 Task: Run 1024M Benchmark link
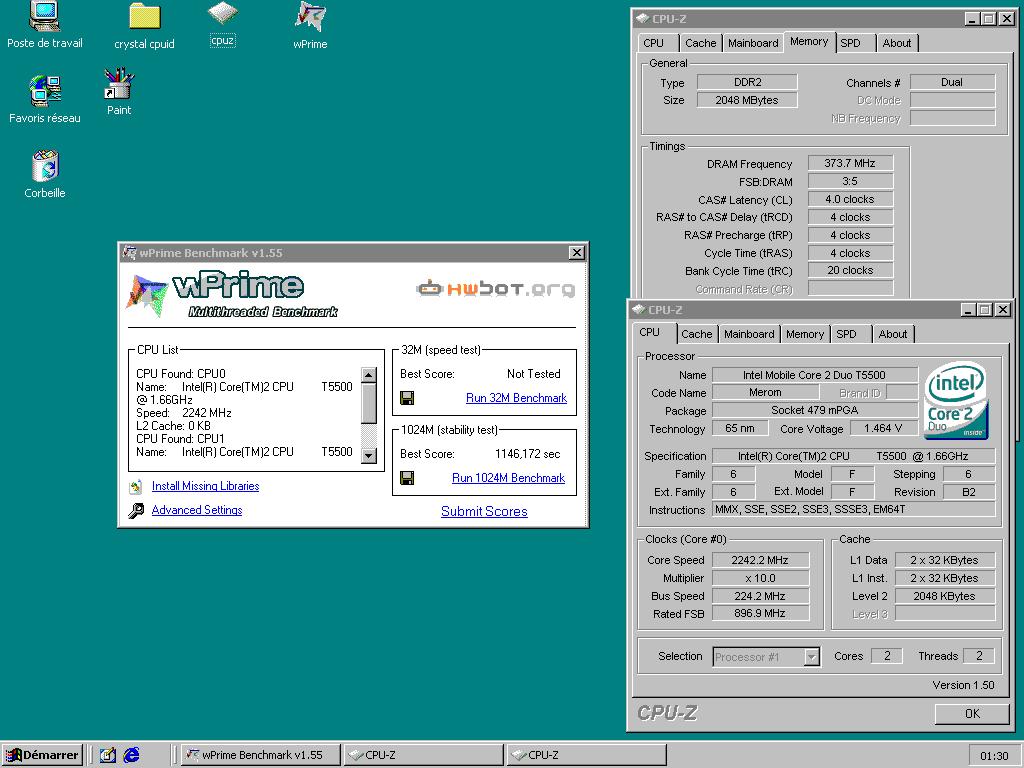coord(508,478)
